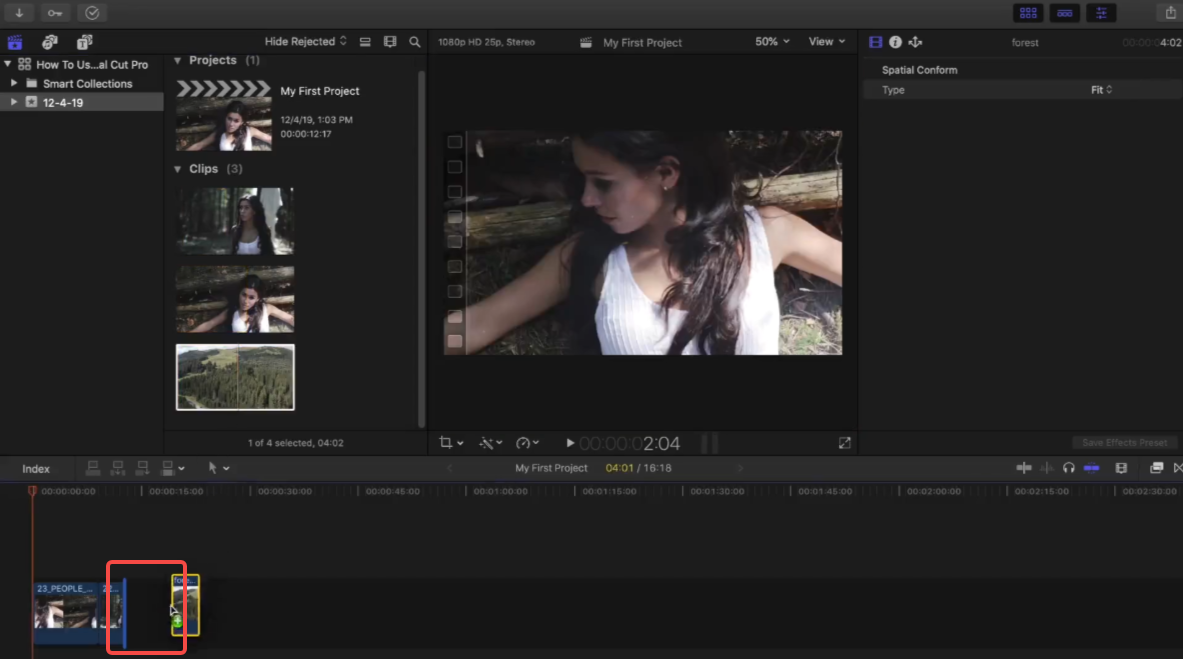Open Background Tasks checkmark icon
The width and height of the screenshot is (1183, 659).
[92, 13]
